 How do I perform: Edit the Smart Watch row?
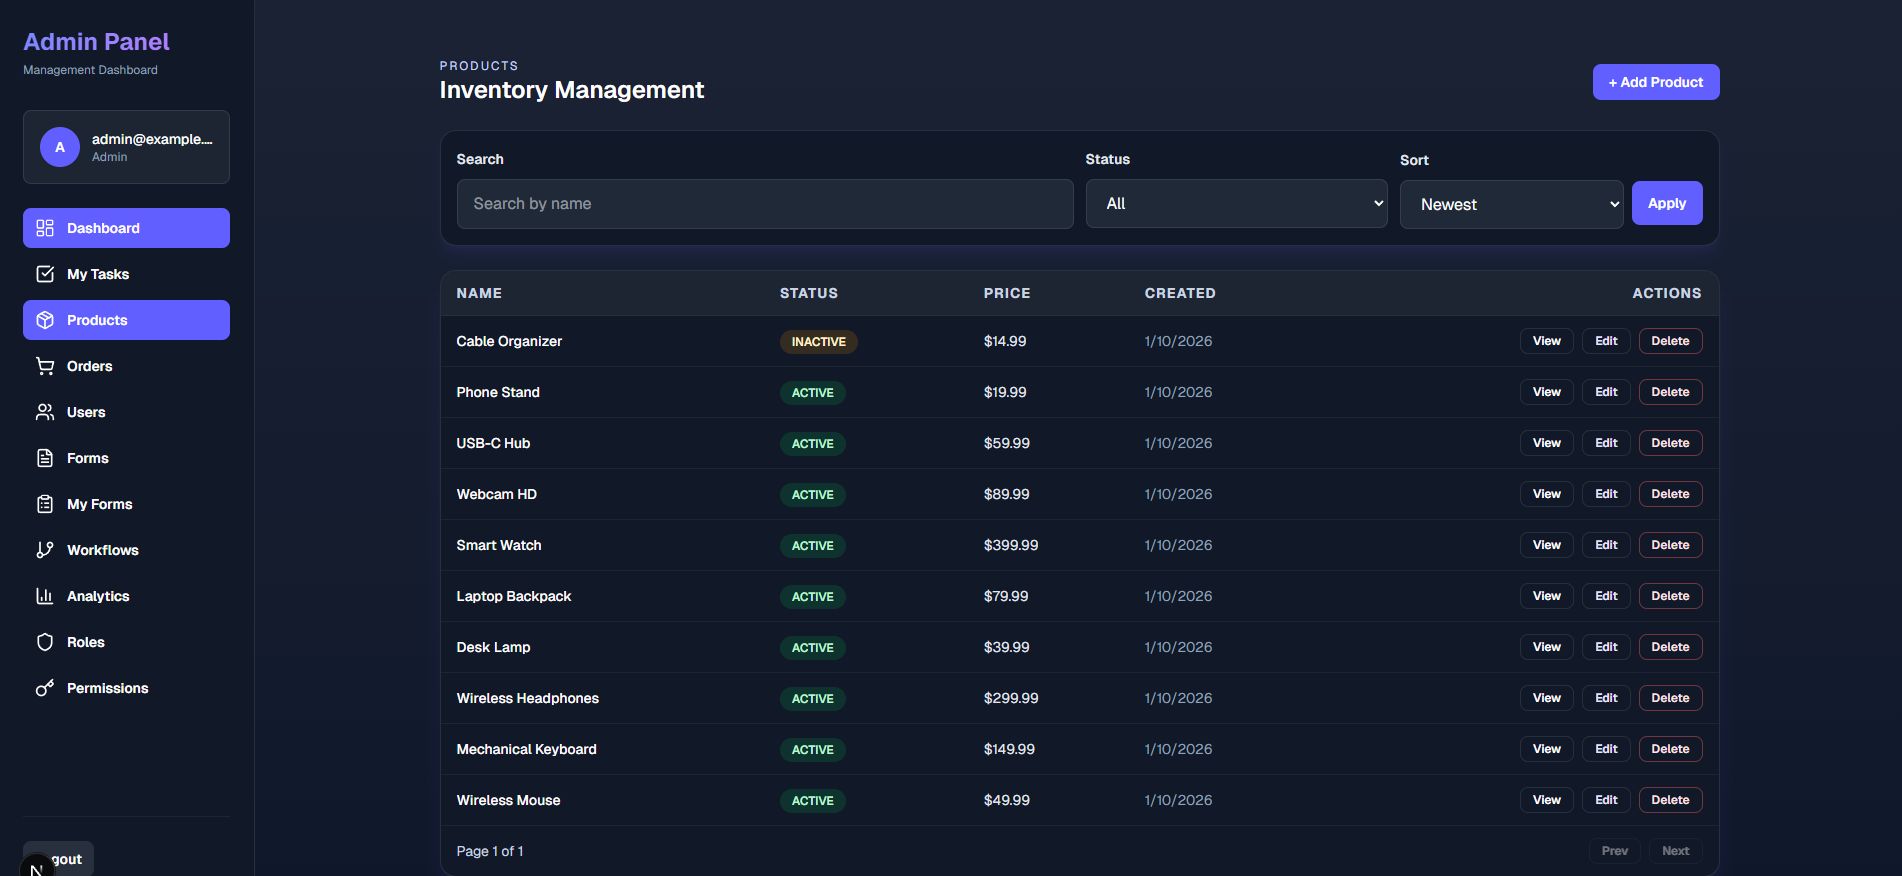tap(1605, 545)
